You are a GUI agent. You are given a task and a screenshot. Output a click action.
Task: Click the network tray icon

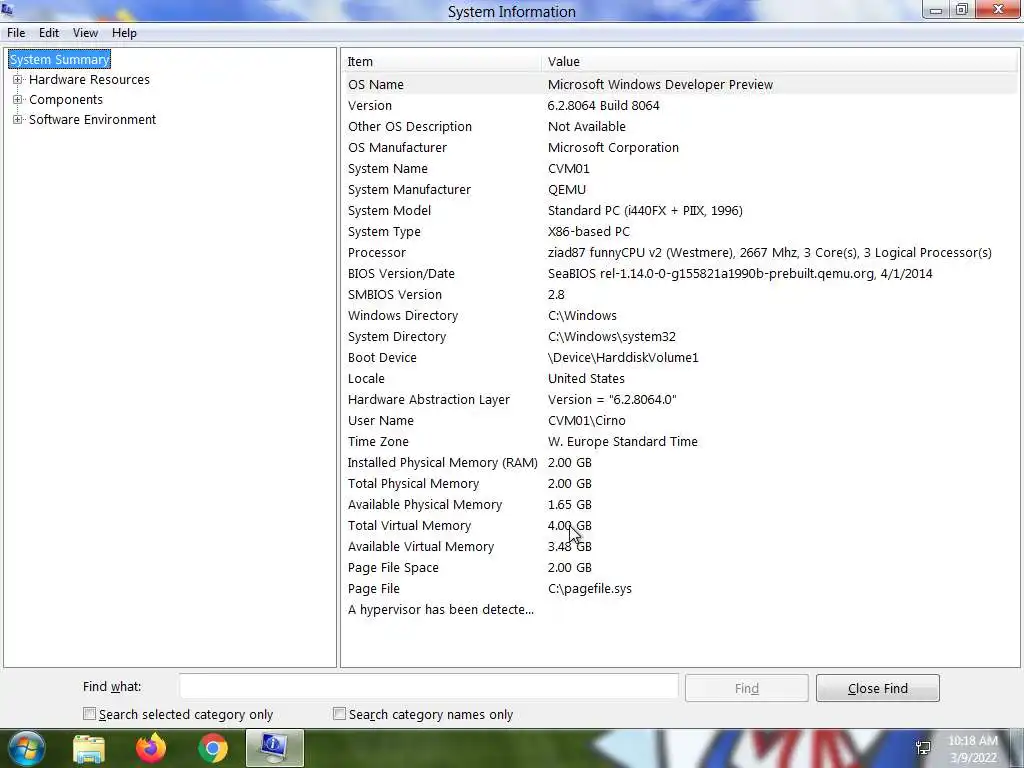(x=923, y=747)
